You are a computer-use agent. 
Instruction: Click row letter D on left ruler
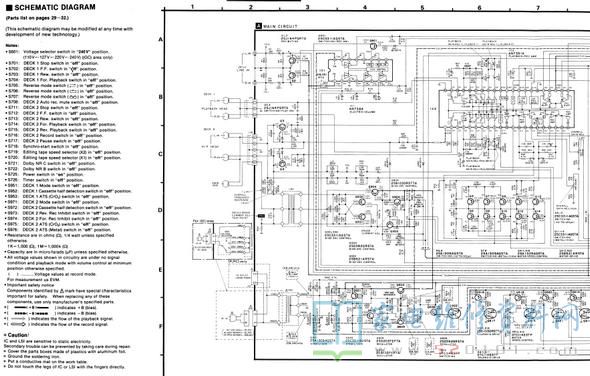[x=160, y=210]
